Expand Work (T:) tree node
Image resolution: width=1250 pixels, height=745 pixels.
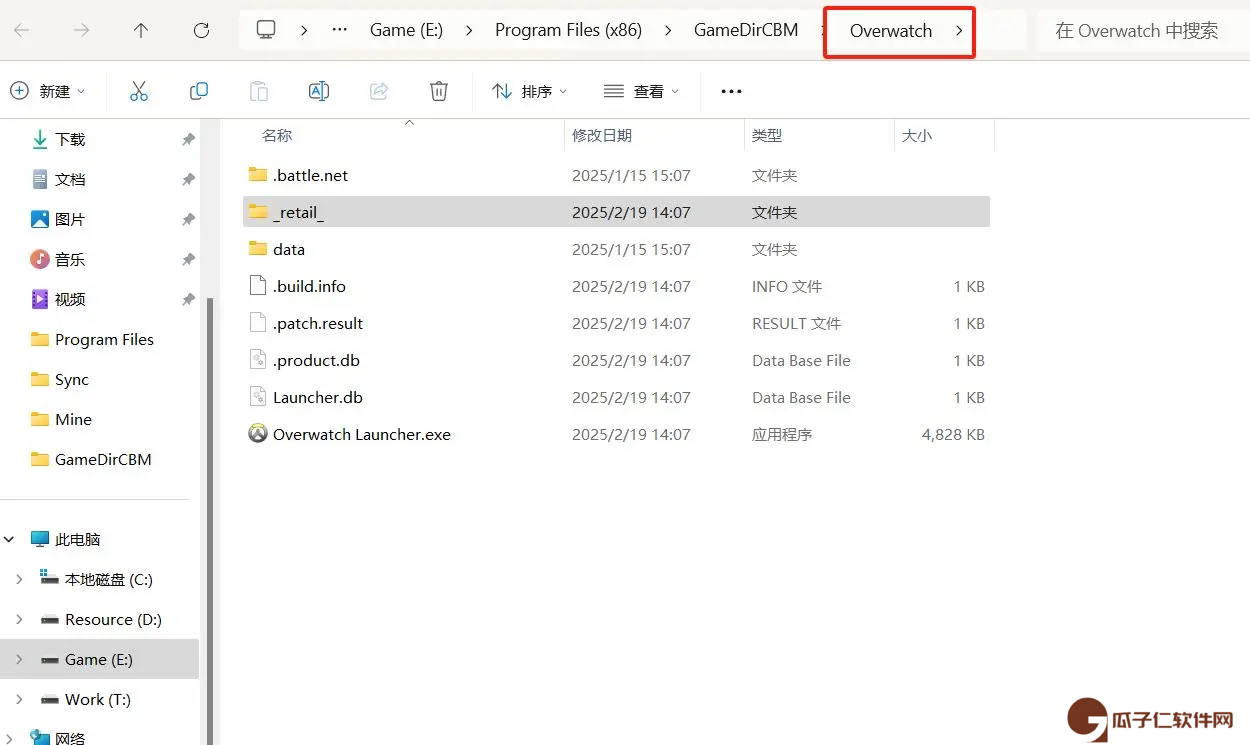[x=19, y=699]
